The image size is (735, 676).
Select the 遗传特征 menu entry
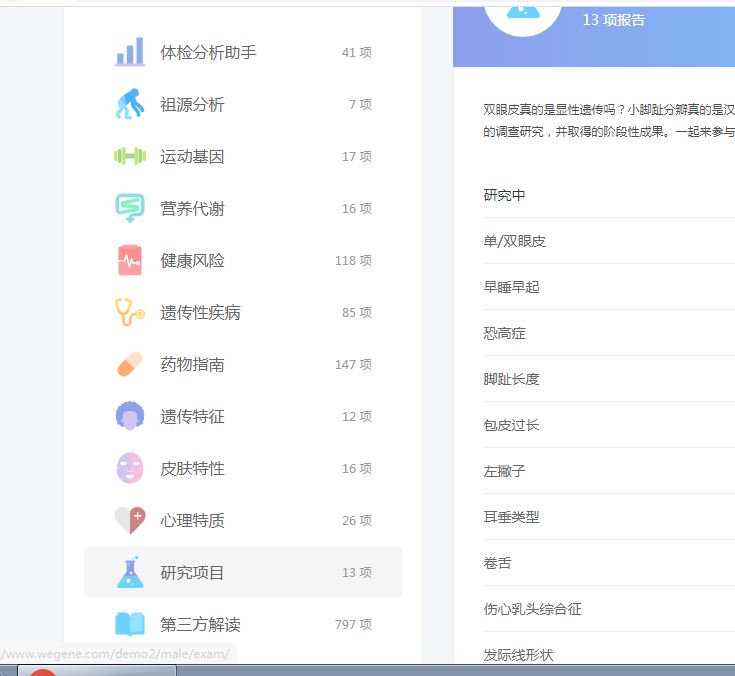click(x=243, y=416)
